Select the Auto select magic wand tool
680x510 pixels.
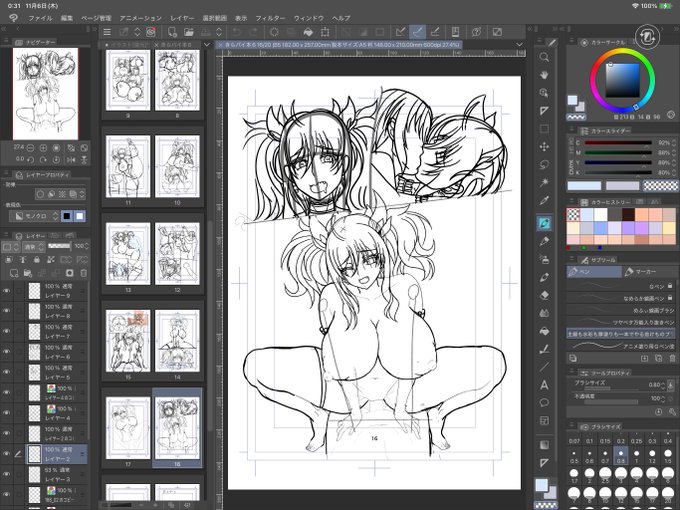click(544, 183)
